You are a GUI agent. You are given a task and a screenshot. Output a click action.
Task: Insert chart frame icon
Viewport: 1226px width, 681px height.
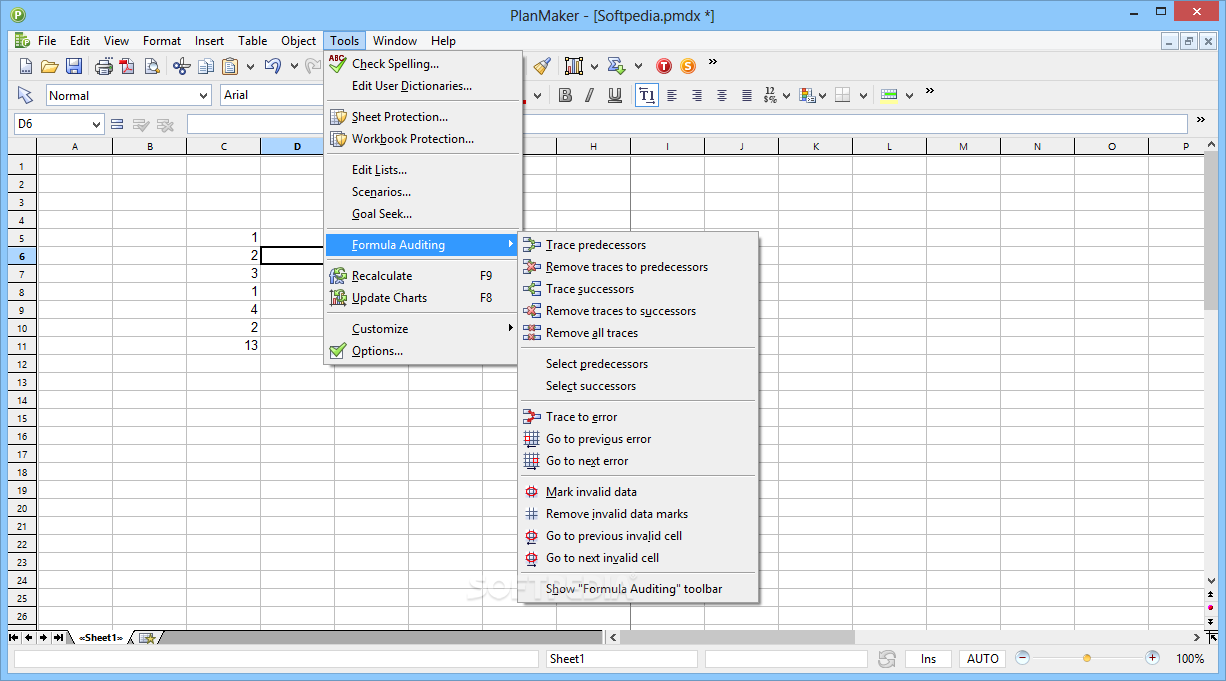point(574,66)
